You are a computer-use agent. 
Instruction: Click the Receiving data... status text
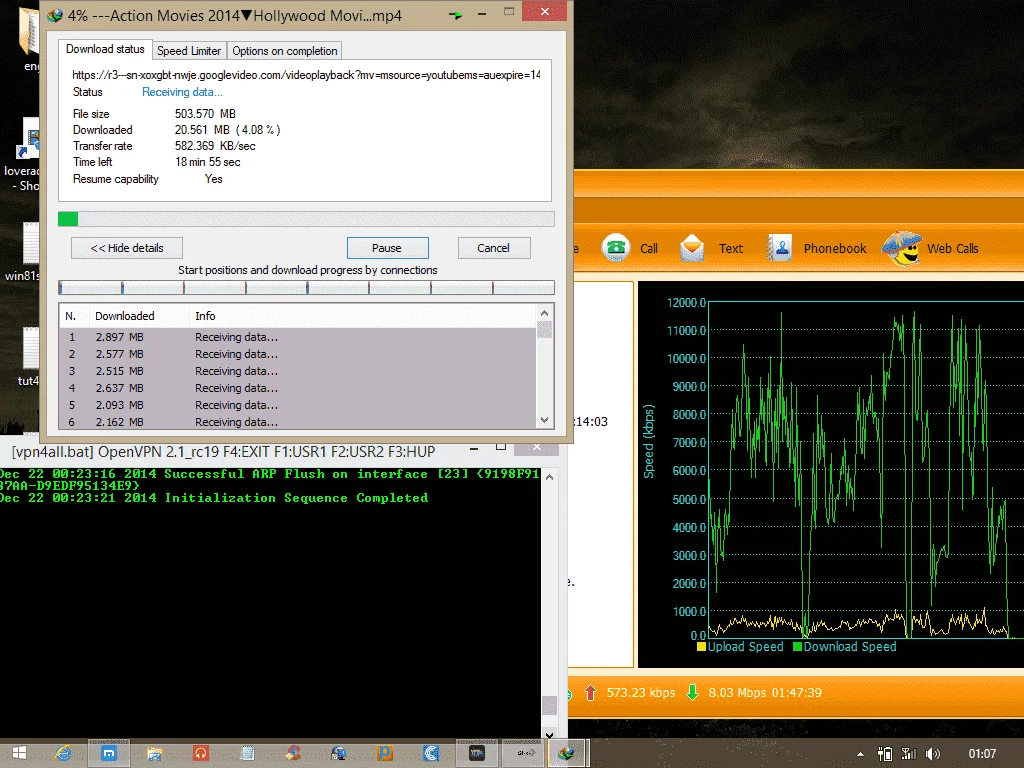pos(182,92)
